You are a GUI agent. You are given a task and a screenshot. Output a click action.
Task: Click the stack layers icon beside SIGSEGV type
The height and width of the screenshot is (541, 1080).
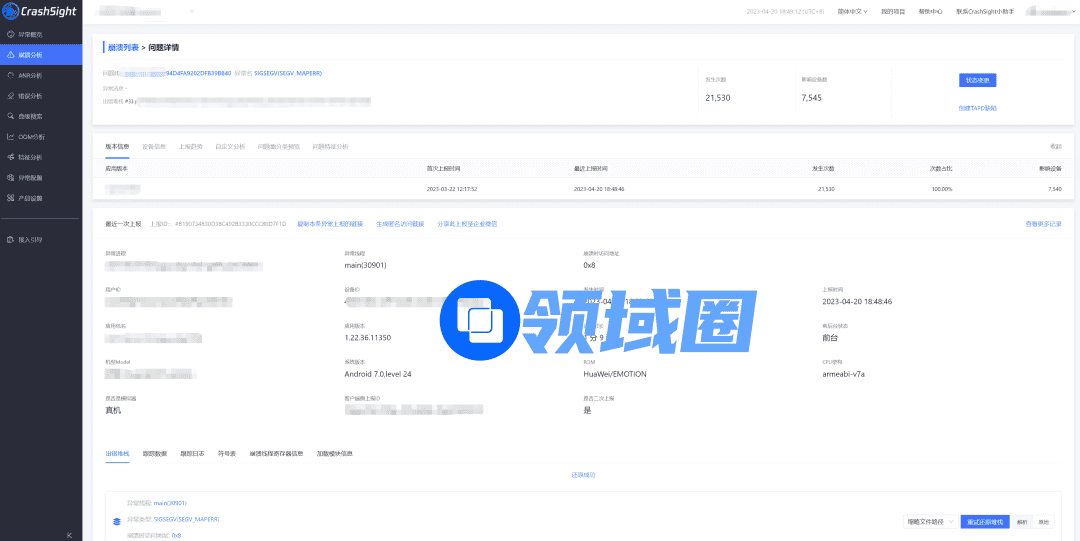point(117,521)
